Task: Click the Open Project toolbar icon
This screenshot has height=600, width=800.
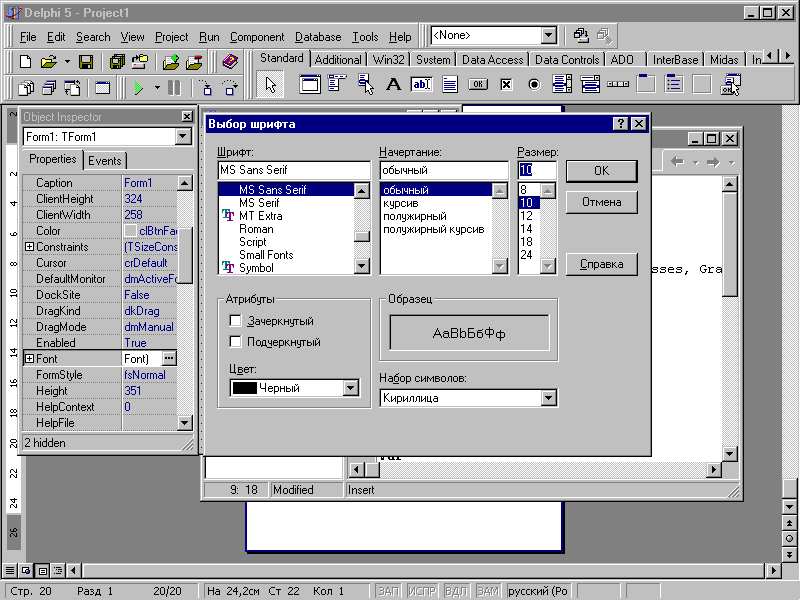Action: 139,62
